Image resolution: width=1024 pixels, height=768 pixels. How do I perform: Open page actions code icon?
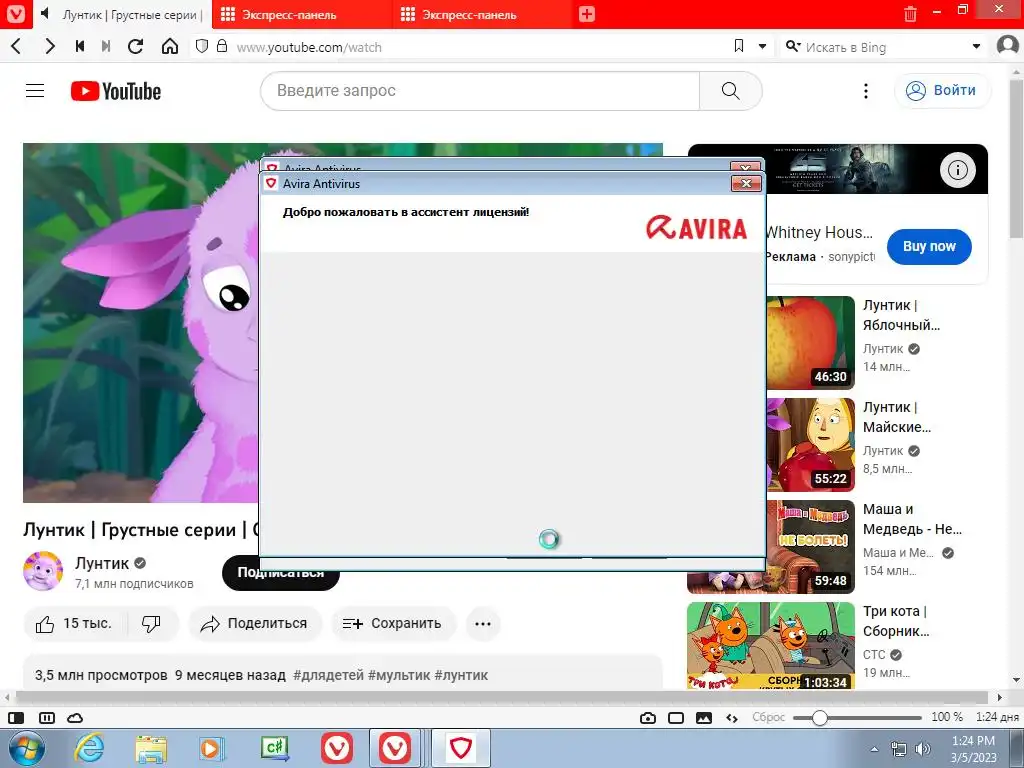732,718
